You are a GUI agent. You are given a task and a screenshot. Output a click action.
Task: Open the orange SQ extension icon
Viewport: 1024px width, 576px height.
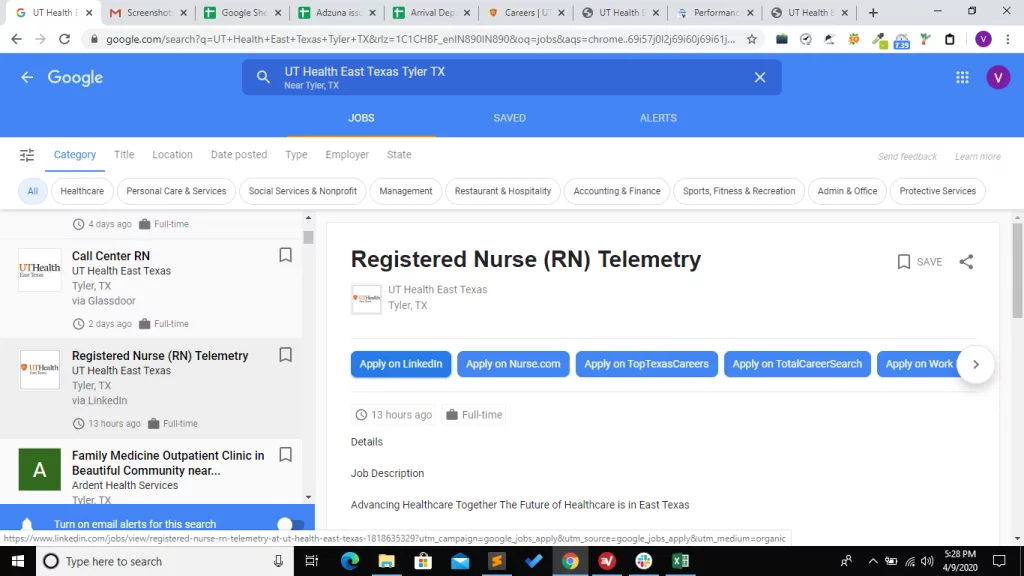point(854,39)
